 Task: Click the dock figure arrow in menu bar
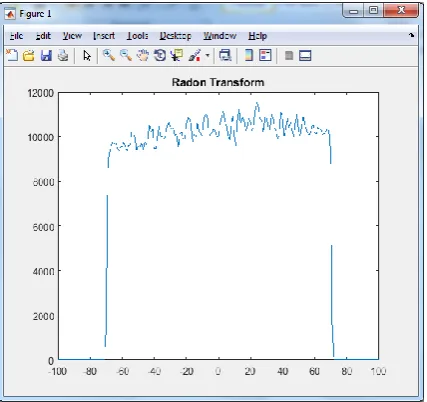[412, 35]
